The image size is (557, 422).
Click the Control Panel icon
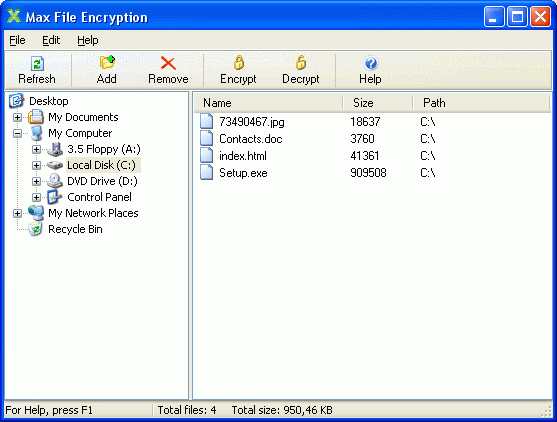point(54,197)
